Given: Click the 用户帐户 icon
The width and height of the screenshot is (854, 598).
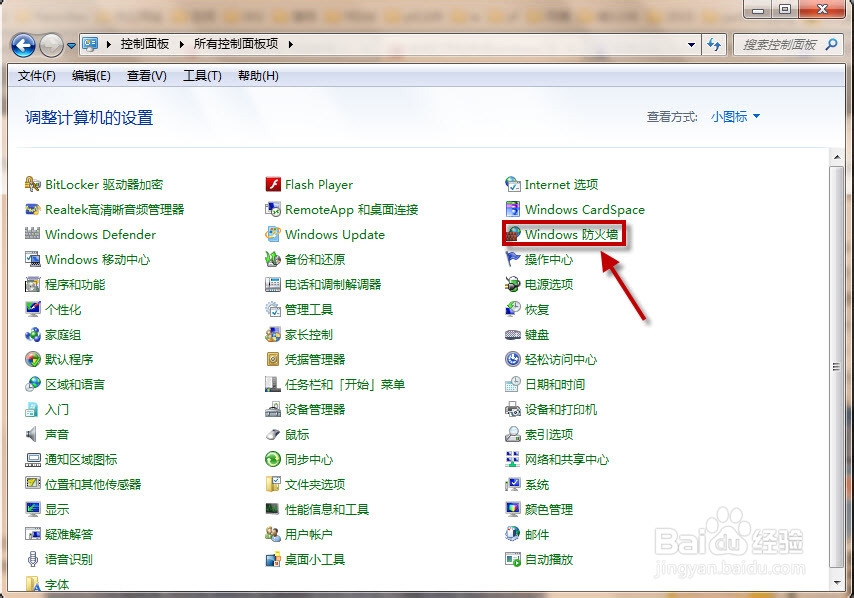Looking at the screenshot, I should click(x=273, y=534).
